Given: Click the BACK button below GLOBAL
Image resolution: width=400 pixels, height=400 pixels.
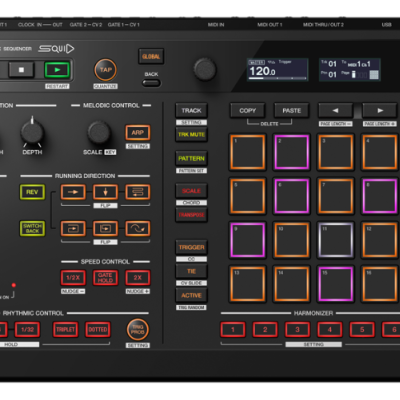Looking at the screenshot, I should click(151, 83).
